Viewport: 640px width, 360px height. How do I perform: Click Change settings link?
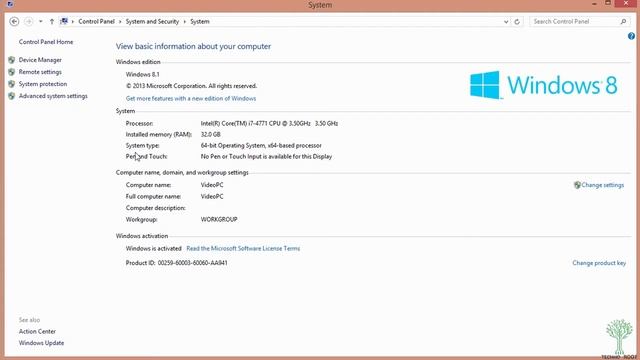602,185
